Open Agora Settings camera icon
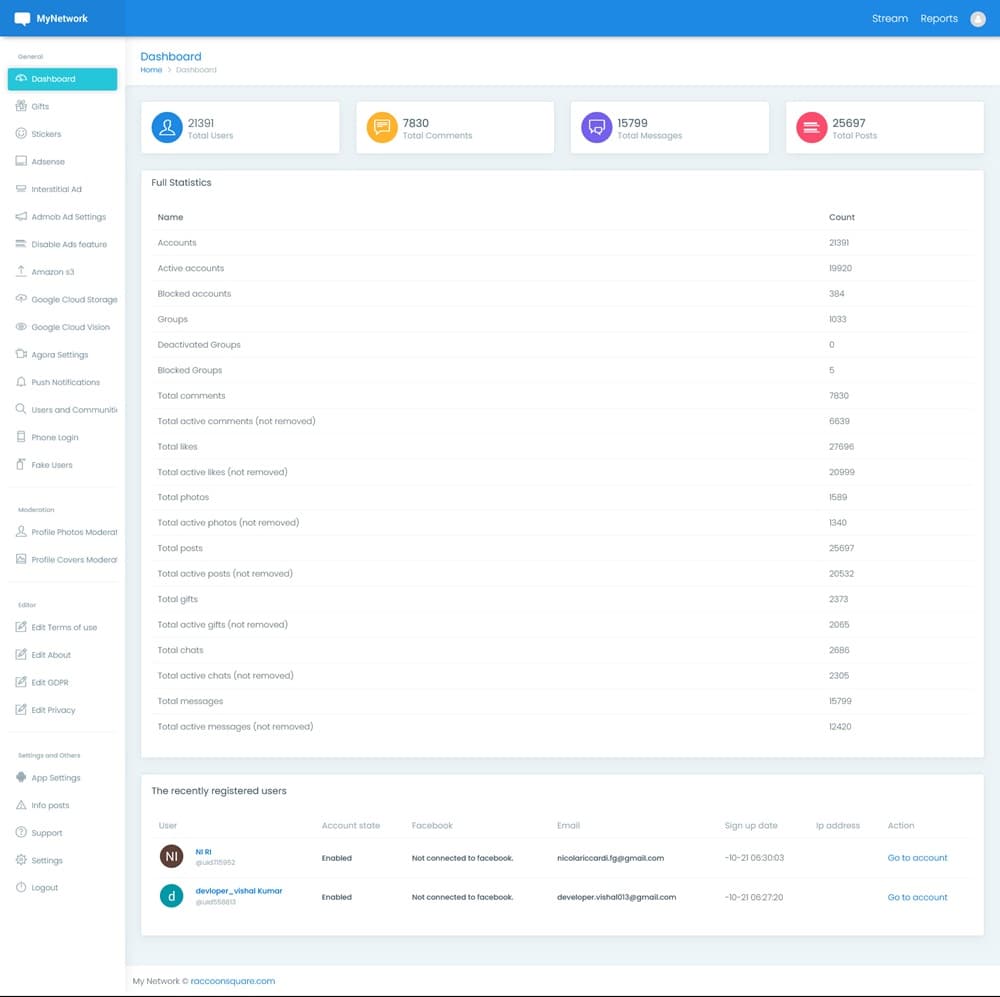The height and width of the screenshot is (997, 1000). tap(22, 355)
